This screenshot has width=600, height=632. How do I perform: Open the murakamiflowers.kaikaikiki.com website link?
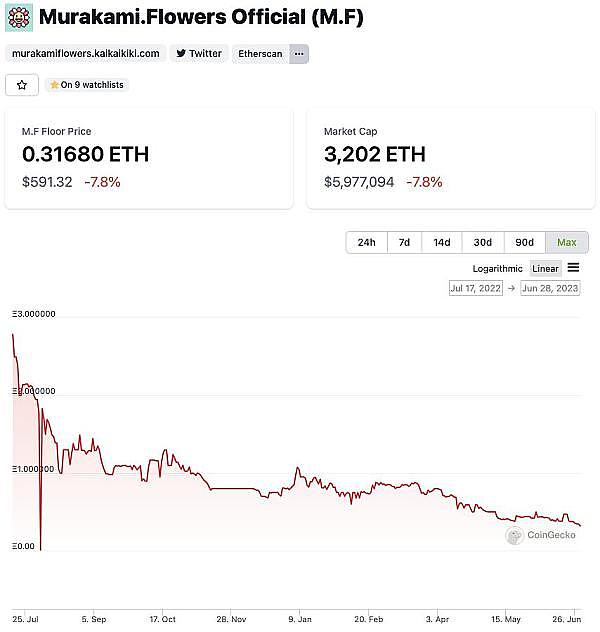click(85, 54)
